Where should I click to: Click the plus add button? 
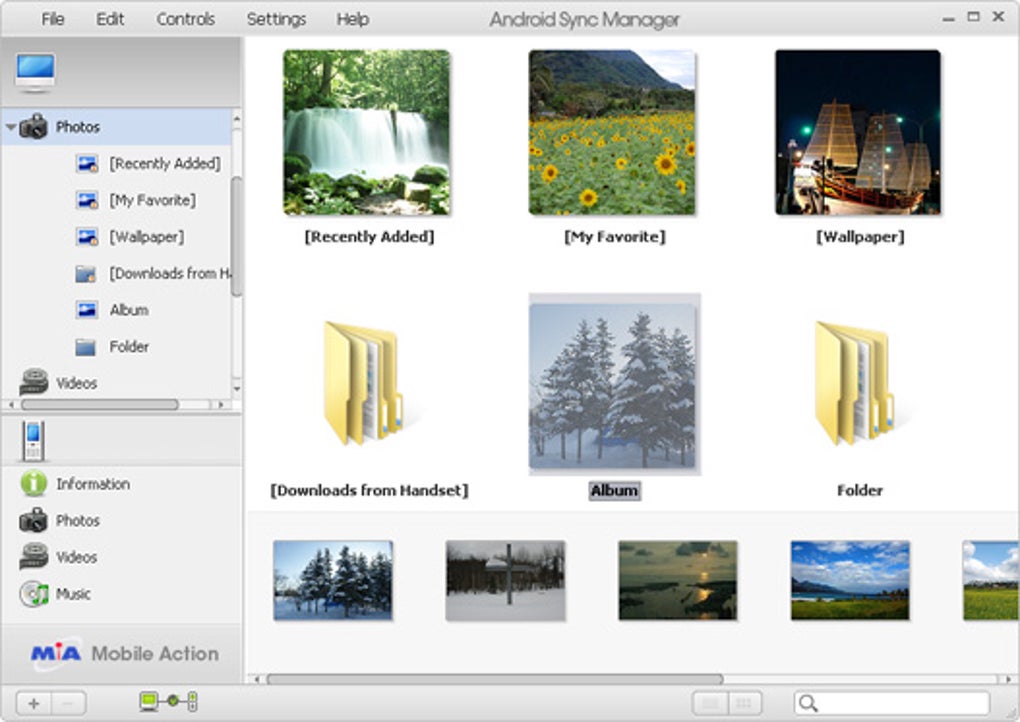coord(34,703)
